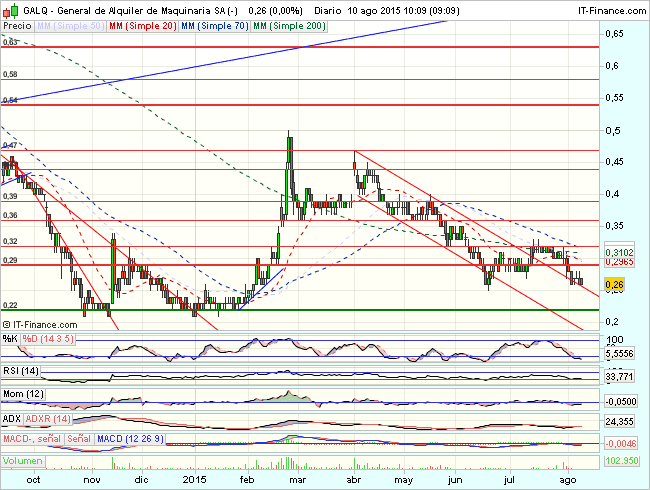Click the Señal label in MACD panel
Viewport: 650px width, 490px height.
point(79,439)
